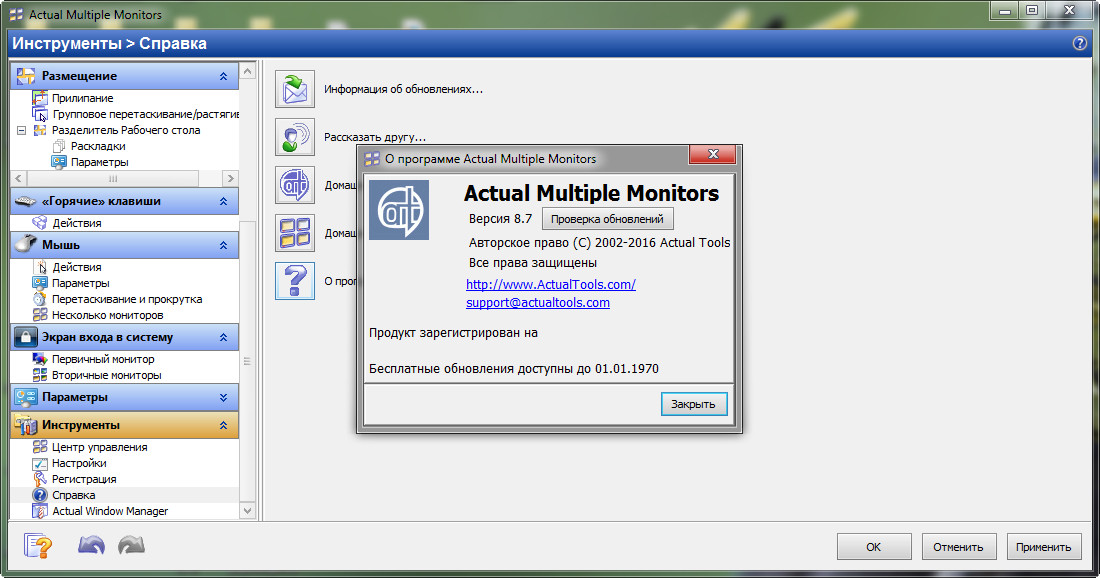
Task: Click the Tell a Friend icon
Action: pyautogui.click(x=295, y=137)
